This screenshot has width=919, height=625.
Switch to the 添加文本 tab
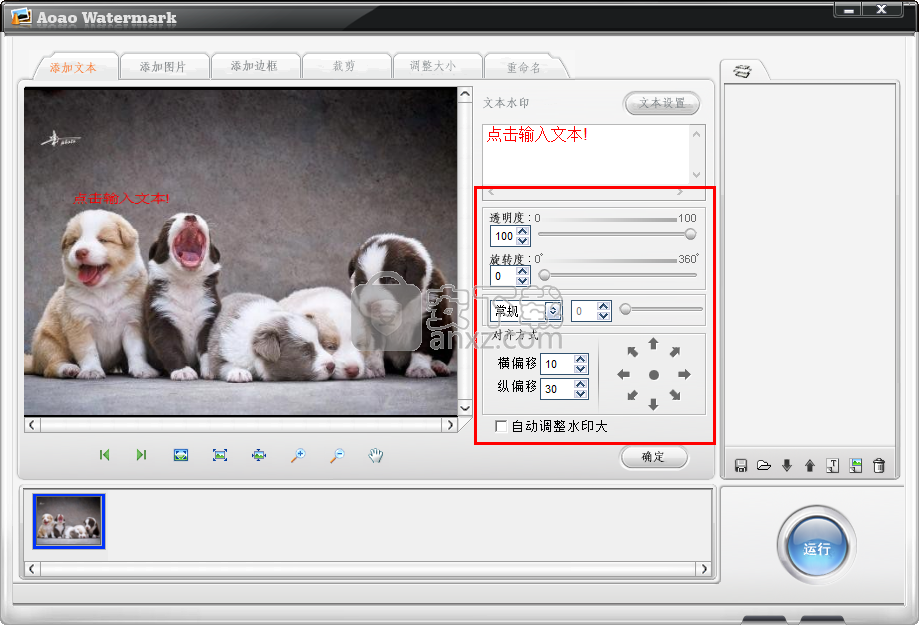tap(73, 68)
